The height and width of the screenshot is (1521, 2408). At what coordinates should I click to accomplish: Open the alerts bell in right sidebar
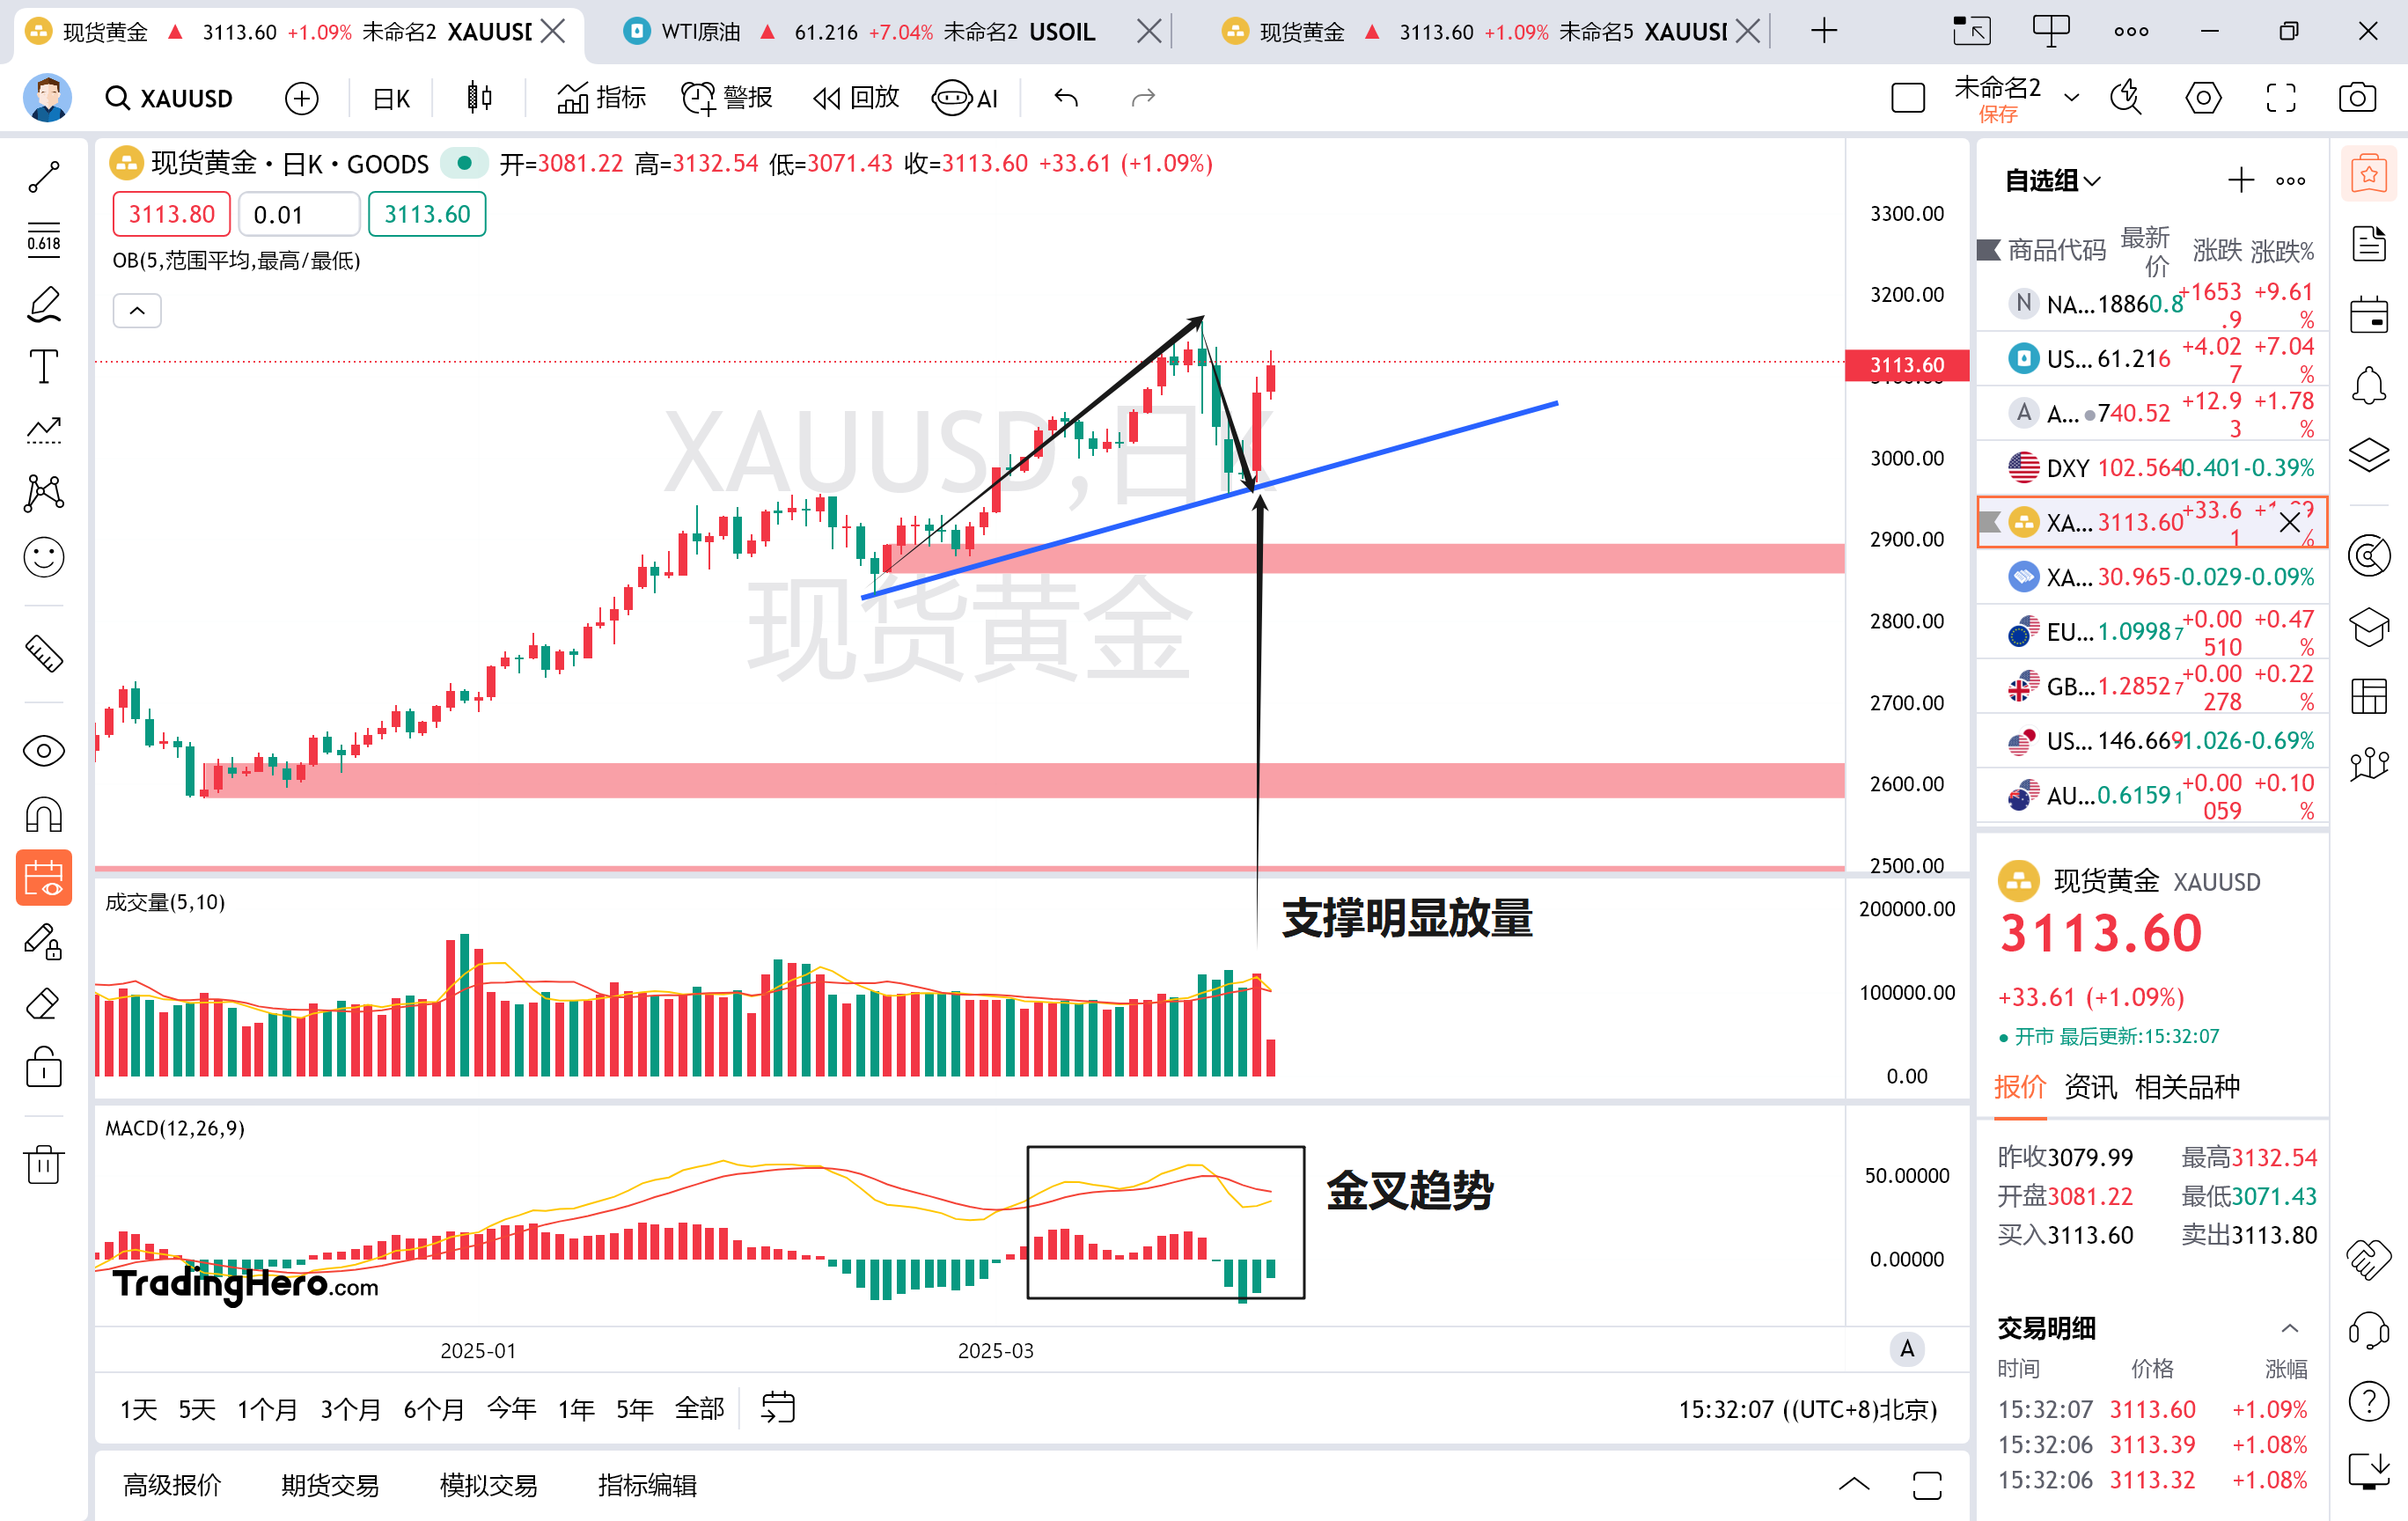tap(2369, 385)
